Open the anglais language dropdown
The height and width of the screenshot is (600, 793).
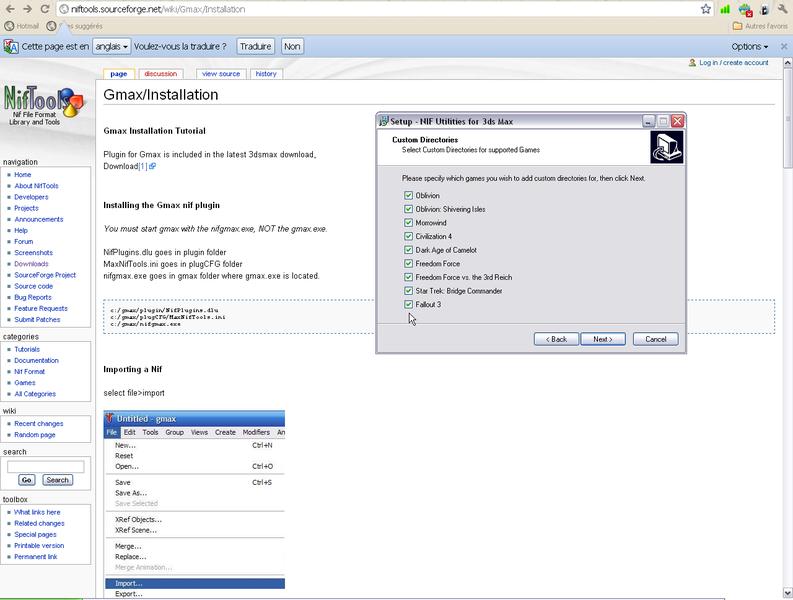(111, 47)
